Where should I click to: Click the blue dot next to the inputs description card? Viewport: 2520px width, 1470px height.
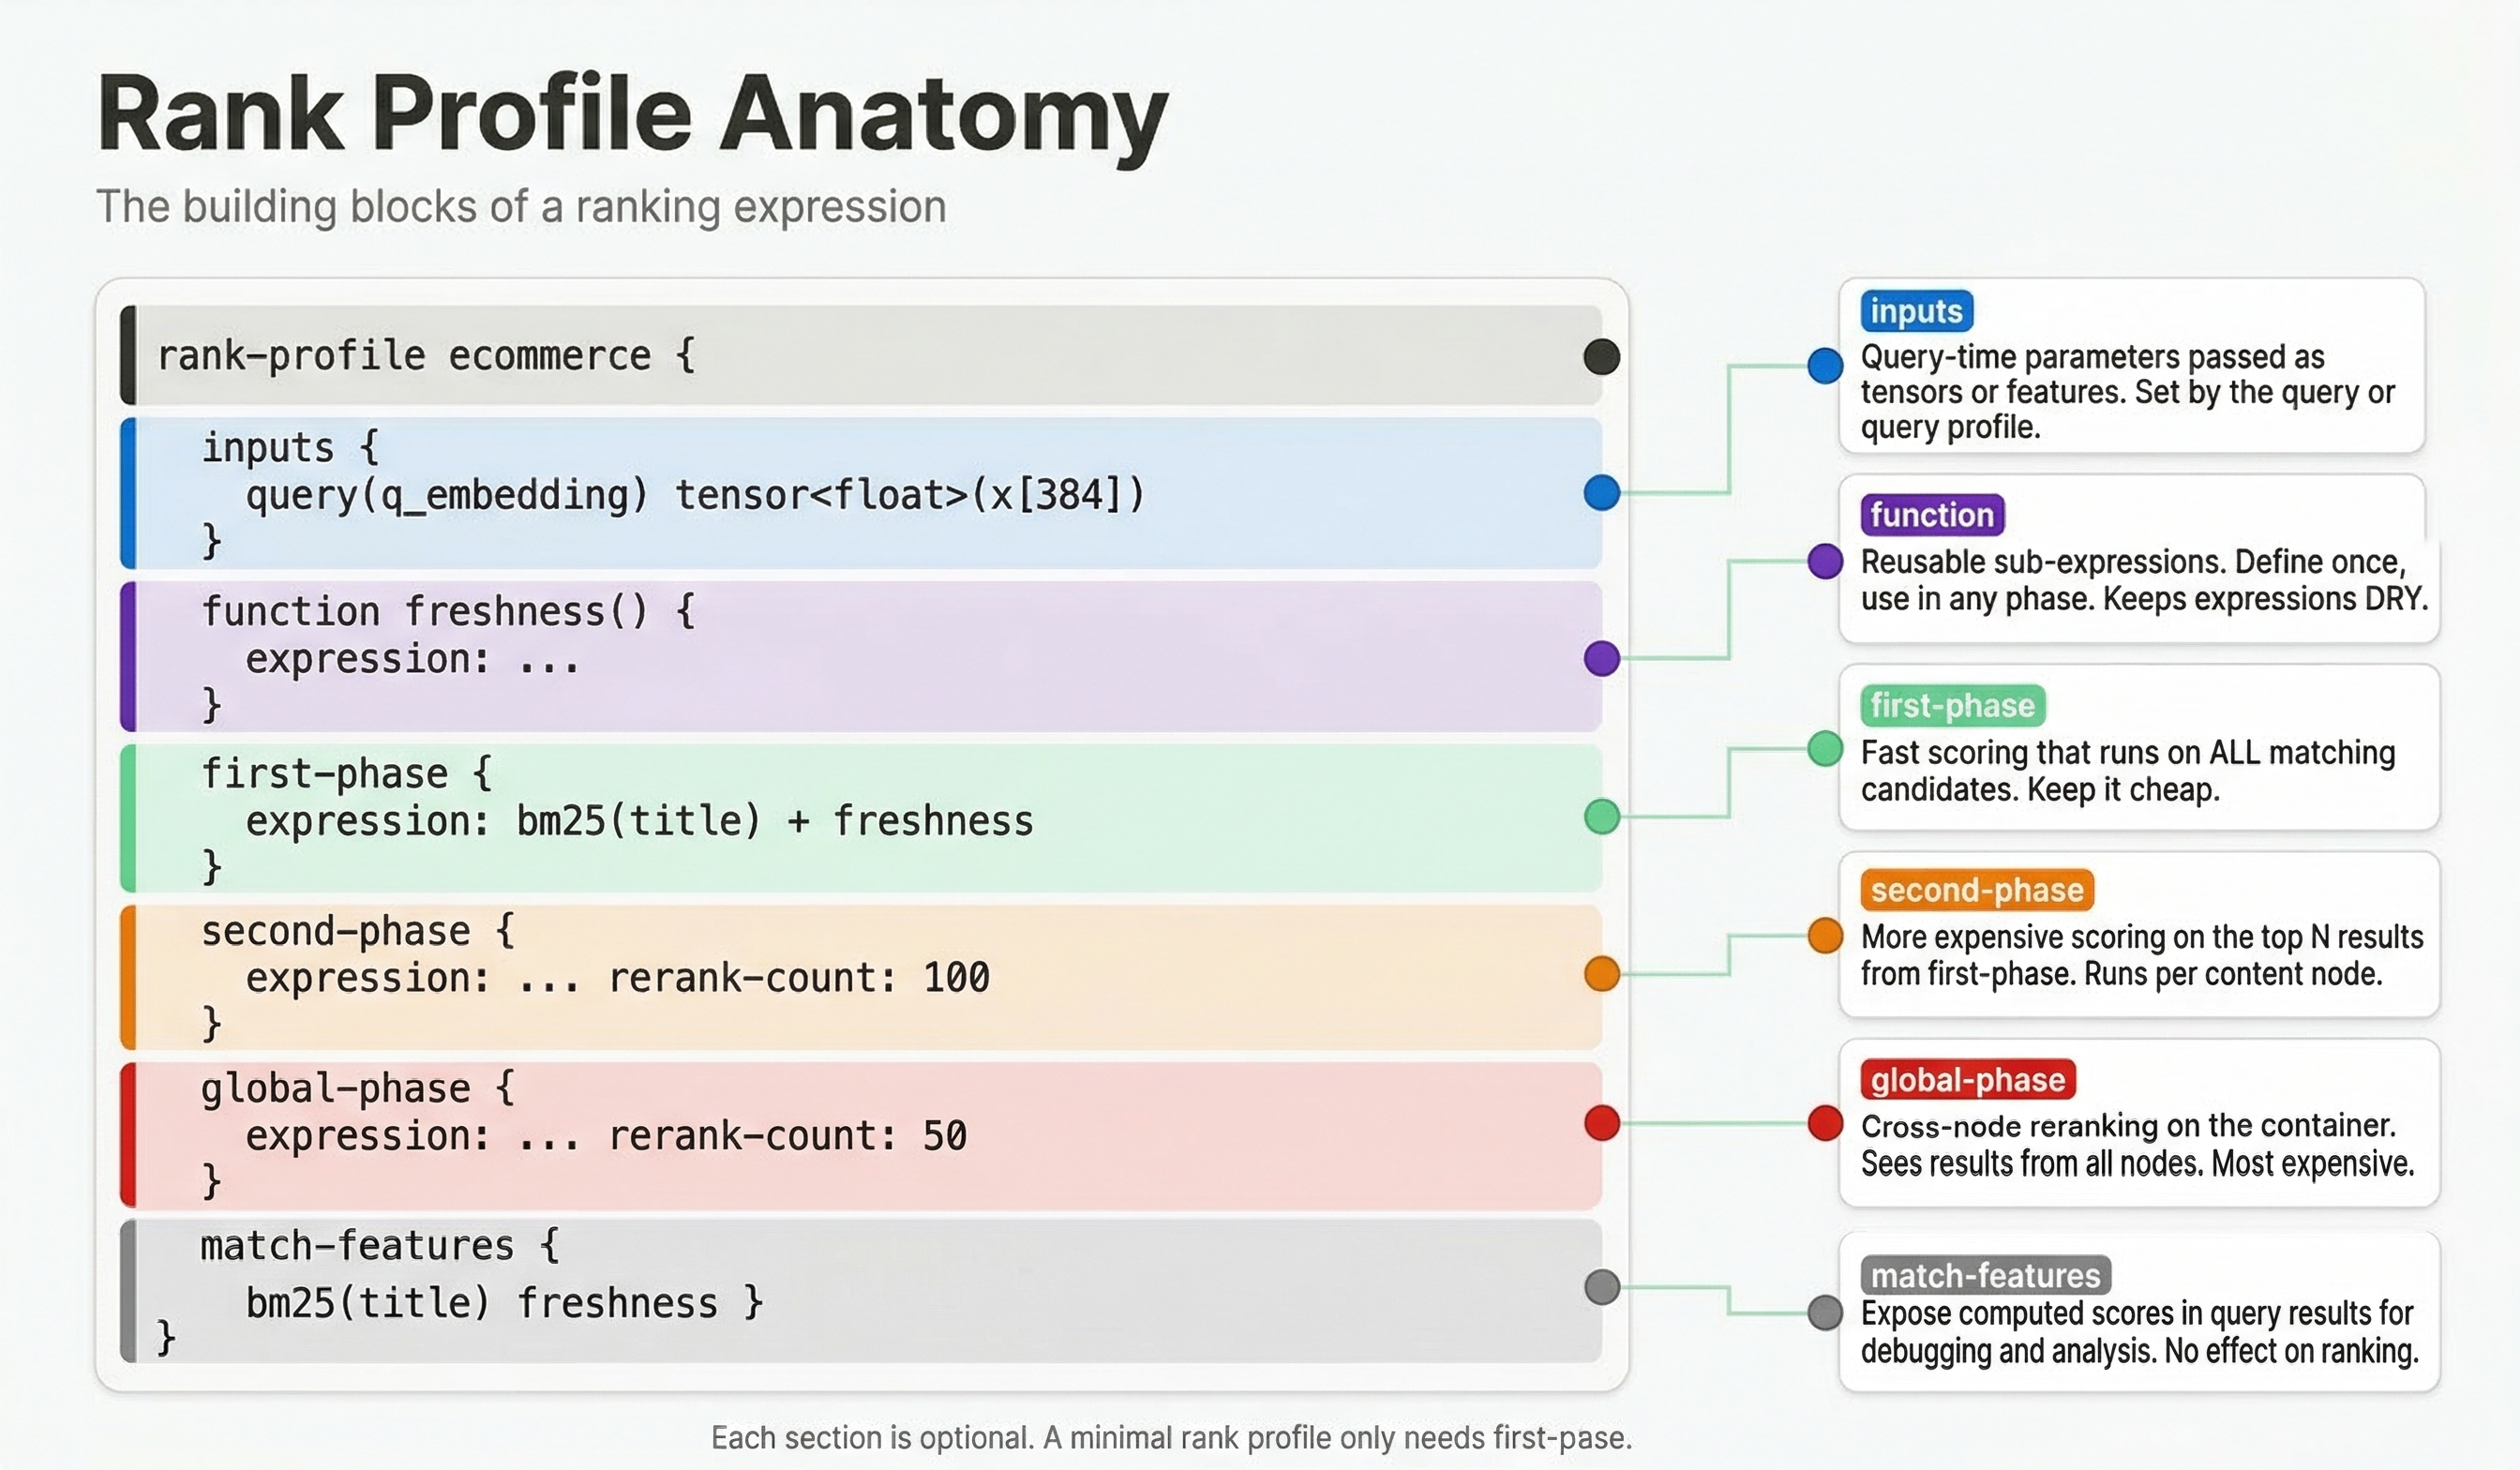point(1825,365)
